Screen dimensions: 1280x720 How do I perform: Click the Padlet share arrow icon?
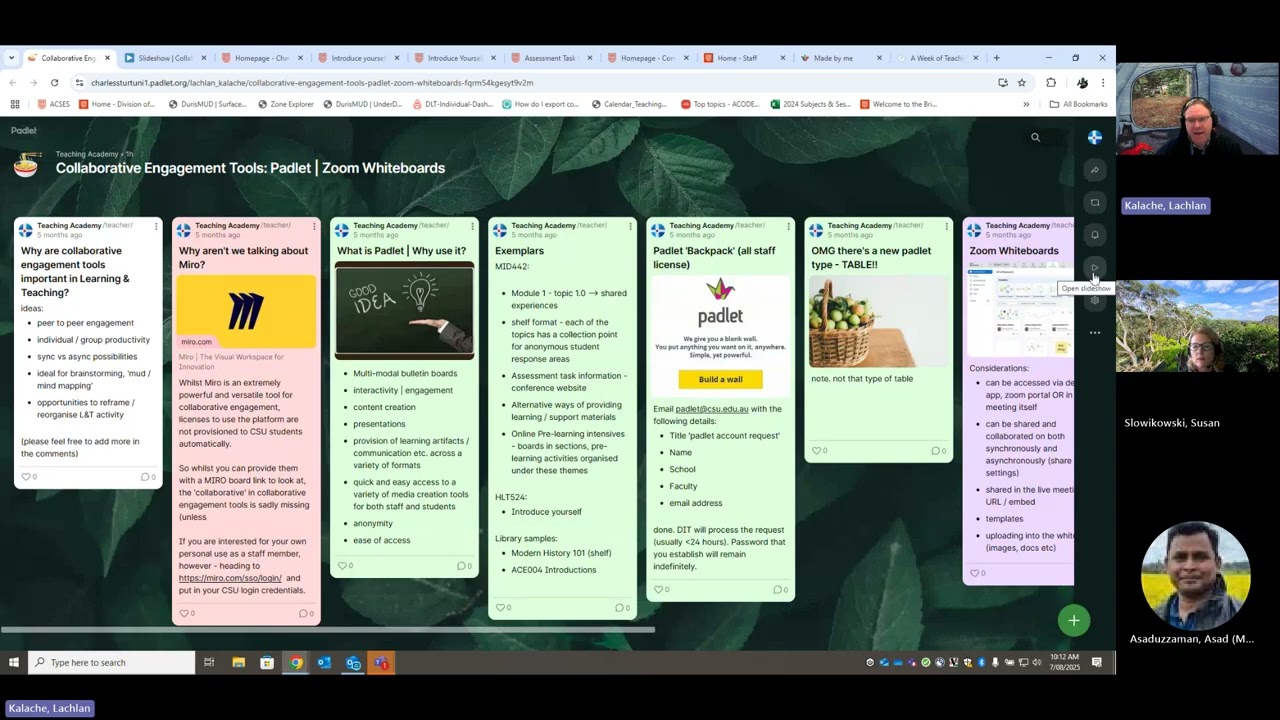1095,170
